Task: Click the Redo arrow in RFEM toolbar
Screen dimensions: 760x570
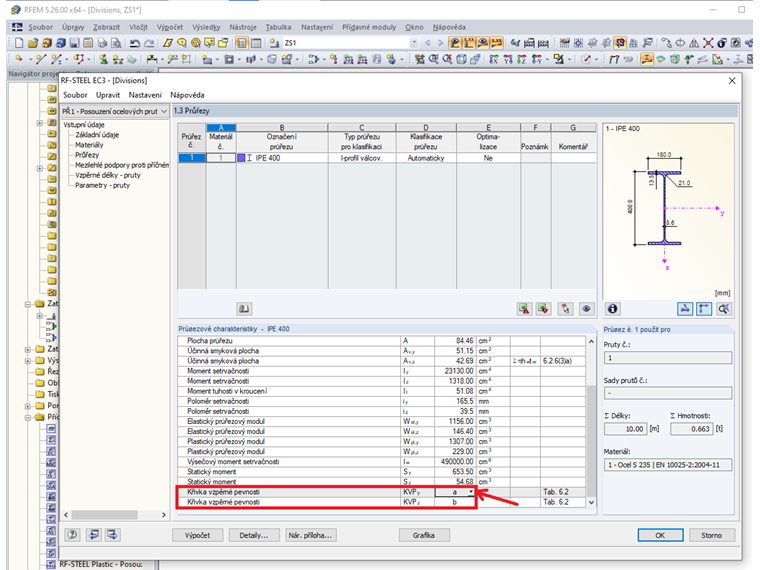Action: pyautogui.click(x=149, y=43)
